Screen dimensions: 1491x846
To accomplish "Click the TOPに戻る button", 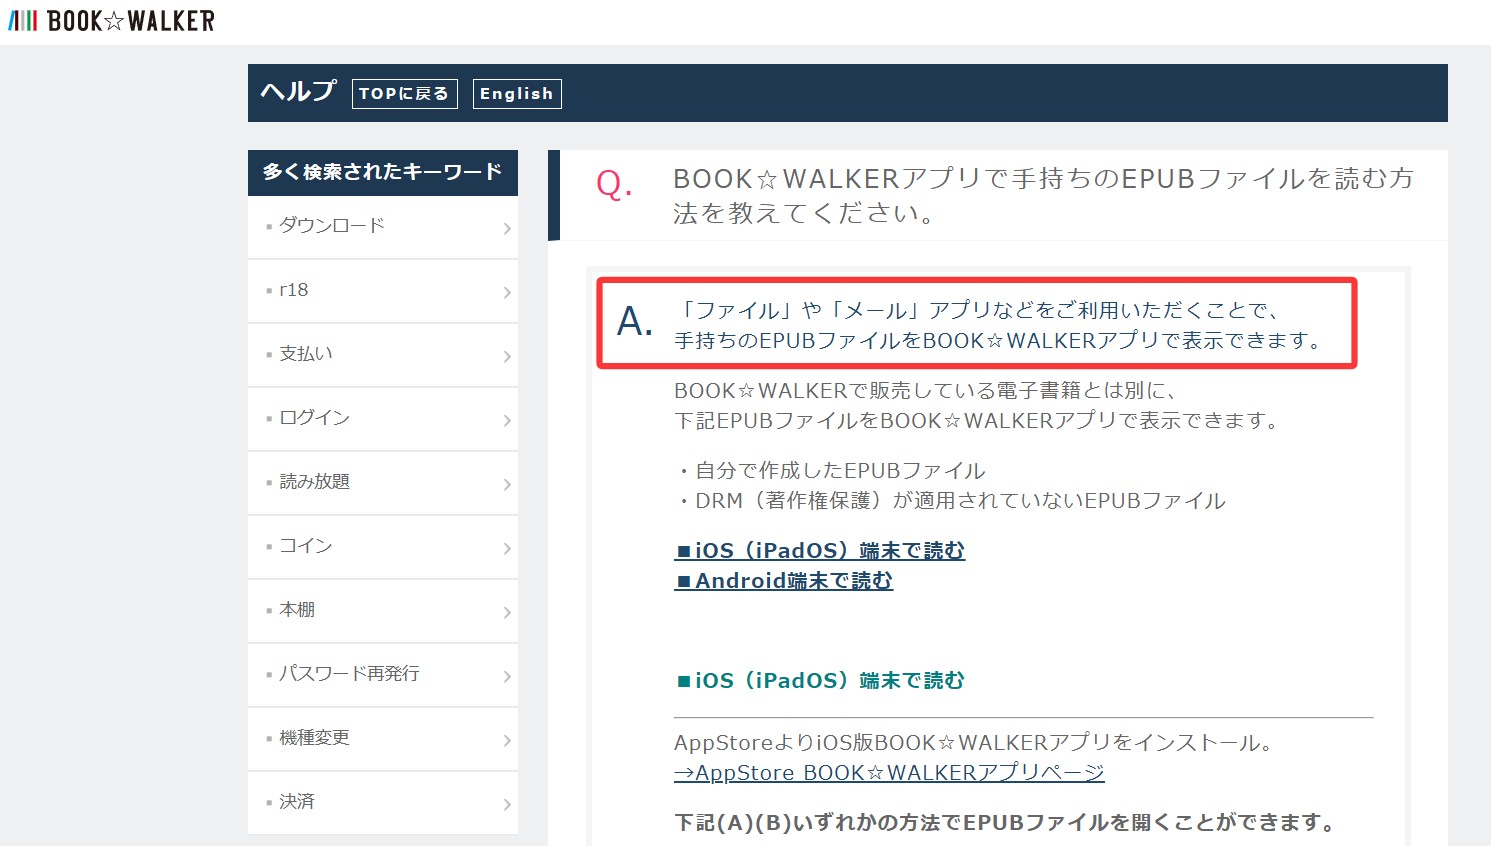I will (404, 94).
